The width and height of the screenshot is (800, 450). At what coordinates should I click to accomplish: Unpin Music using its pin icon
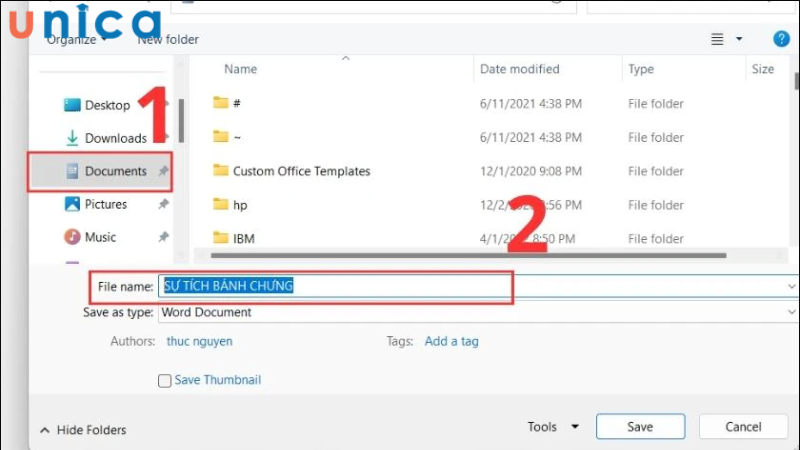(x=163, y=237)
